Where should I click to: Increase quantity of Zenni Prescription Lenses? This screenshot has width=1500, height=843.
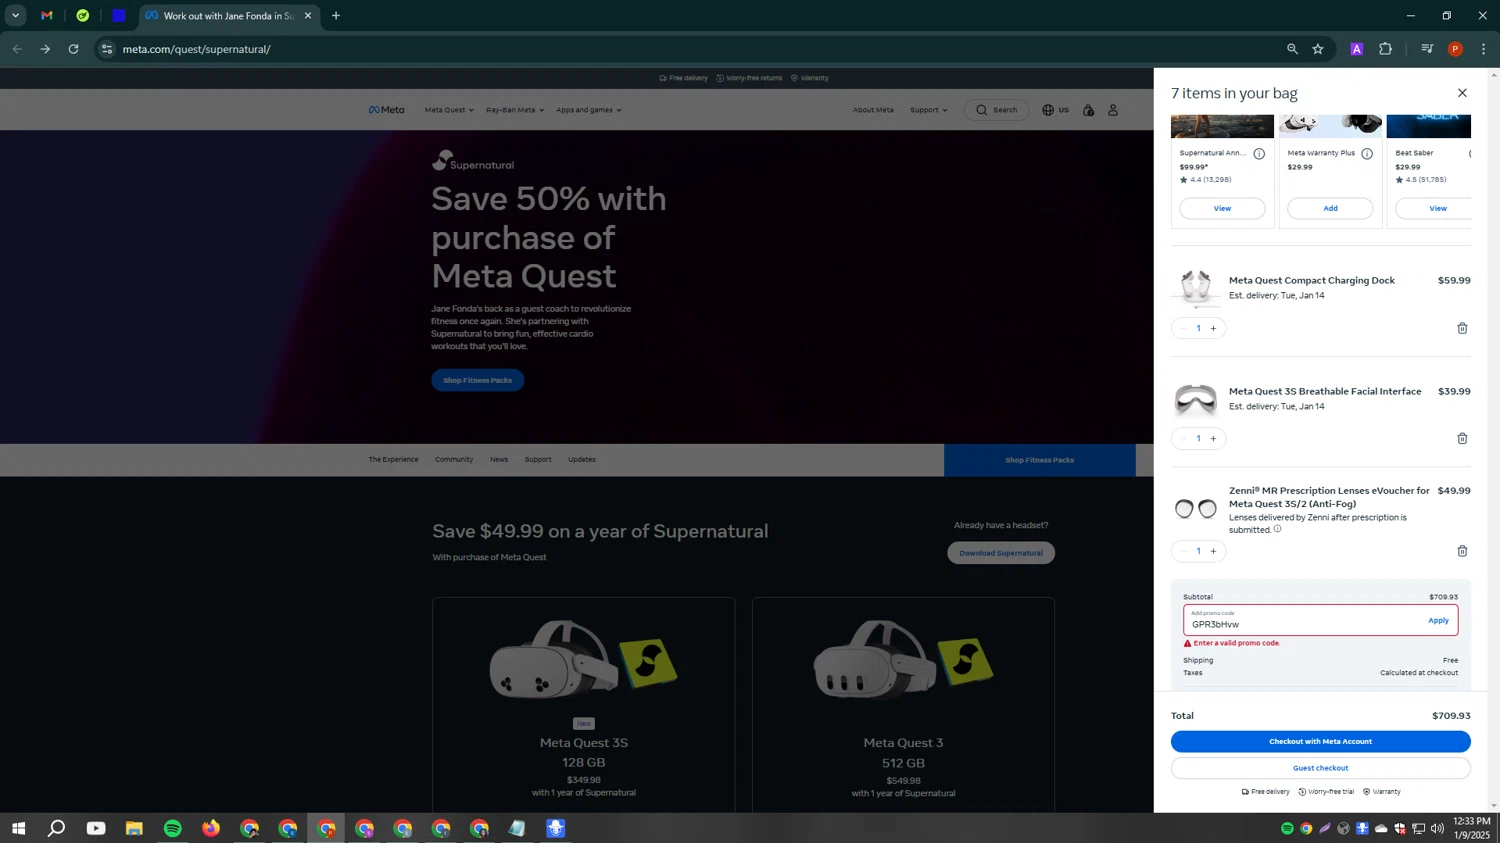[1213, 551]
